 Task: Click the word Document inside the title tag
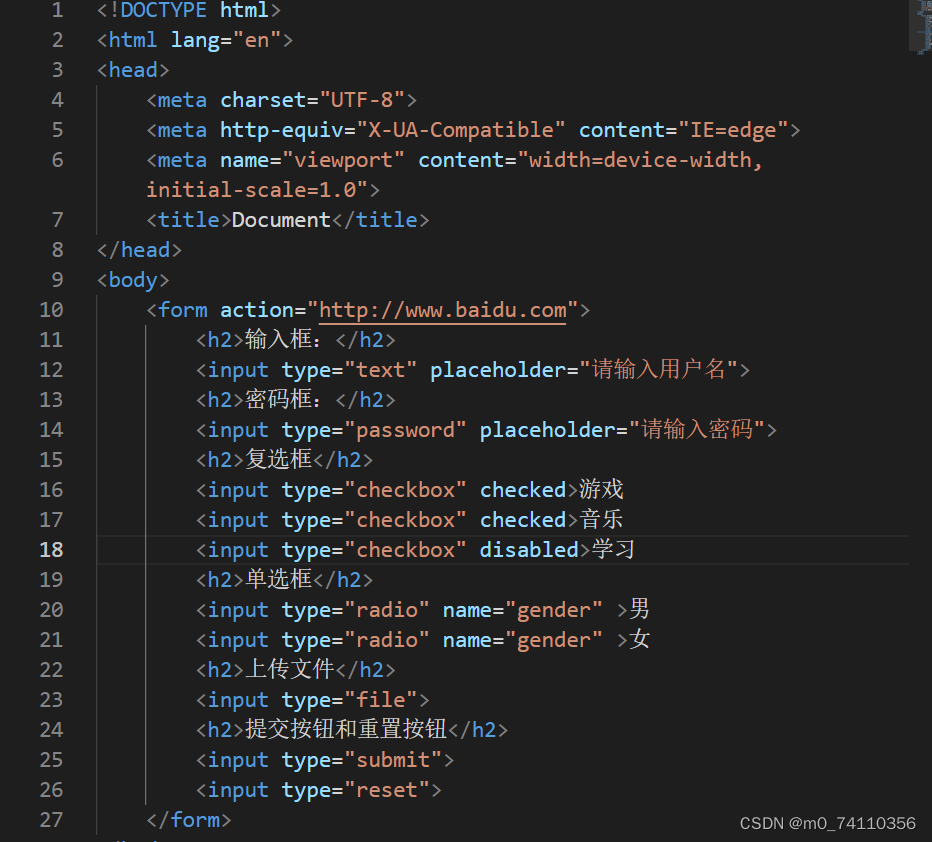tap(281, 220)
